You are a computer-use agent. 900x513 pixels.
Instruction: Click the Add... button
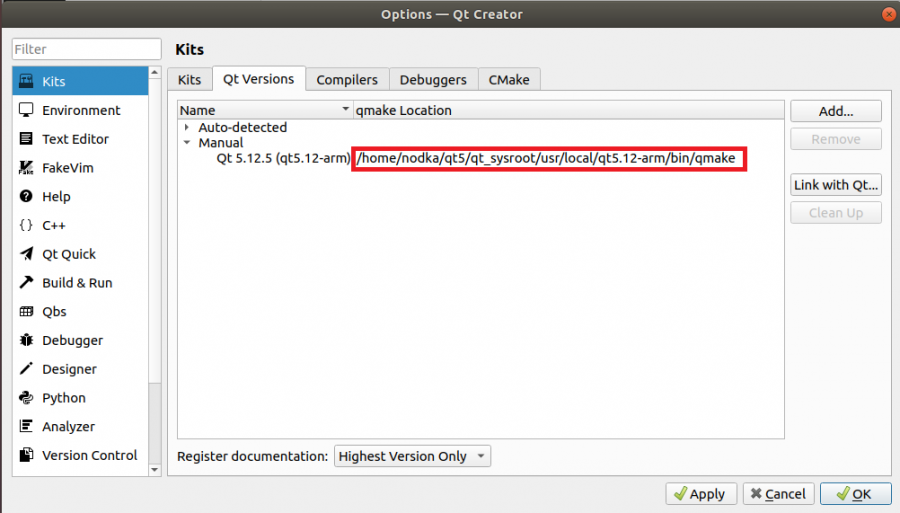(836, 111)
